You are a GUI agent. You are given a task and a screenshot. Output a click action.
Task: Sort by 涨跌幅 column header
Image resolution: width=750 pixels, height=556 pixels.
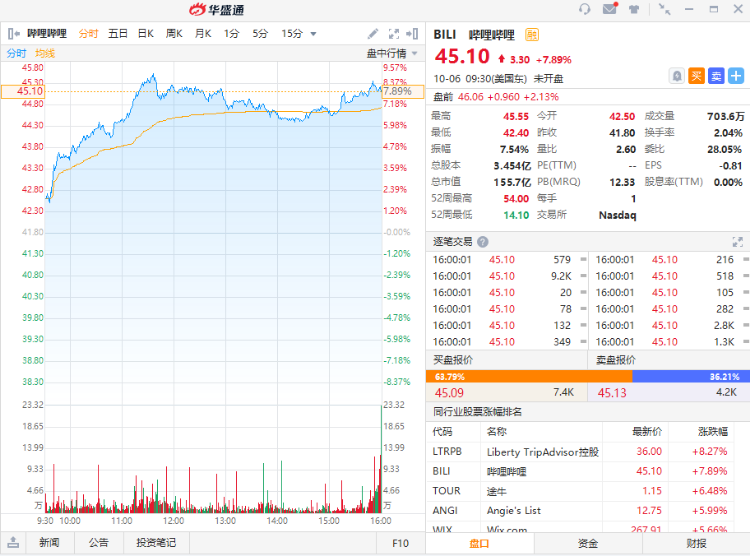click(713, 432)
